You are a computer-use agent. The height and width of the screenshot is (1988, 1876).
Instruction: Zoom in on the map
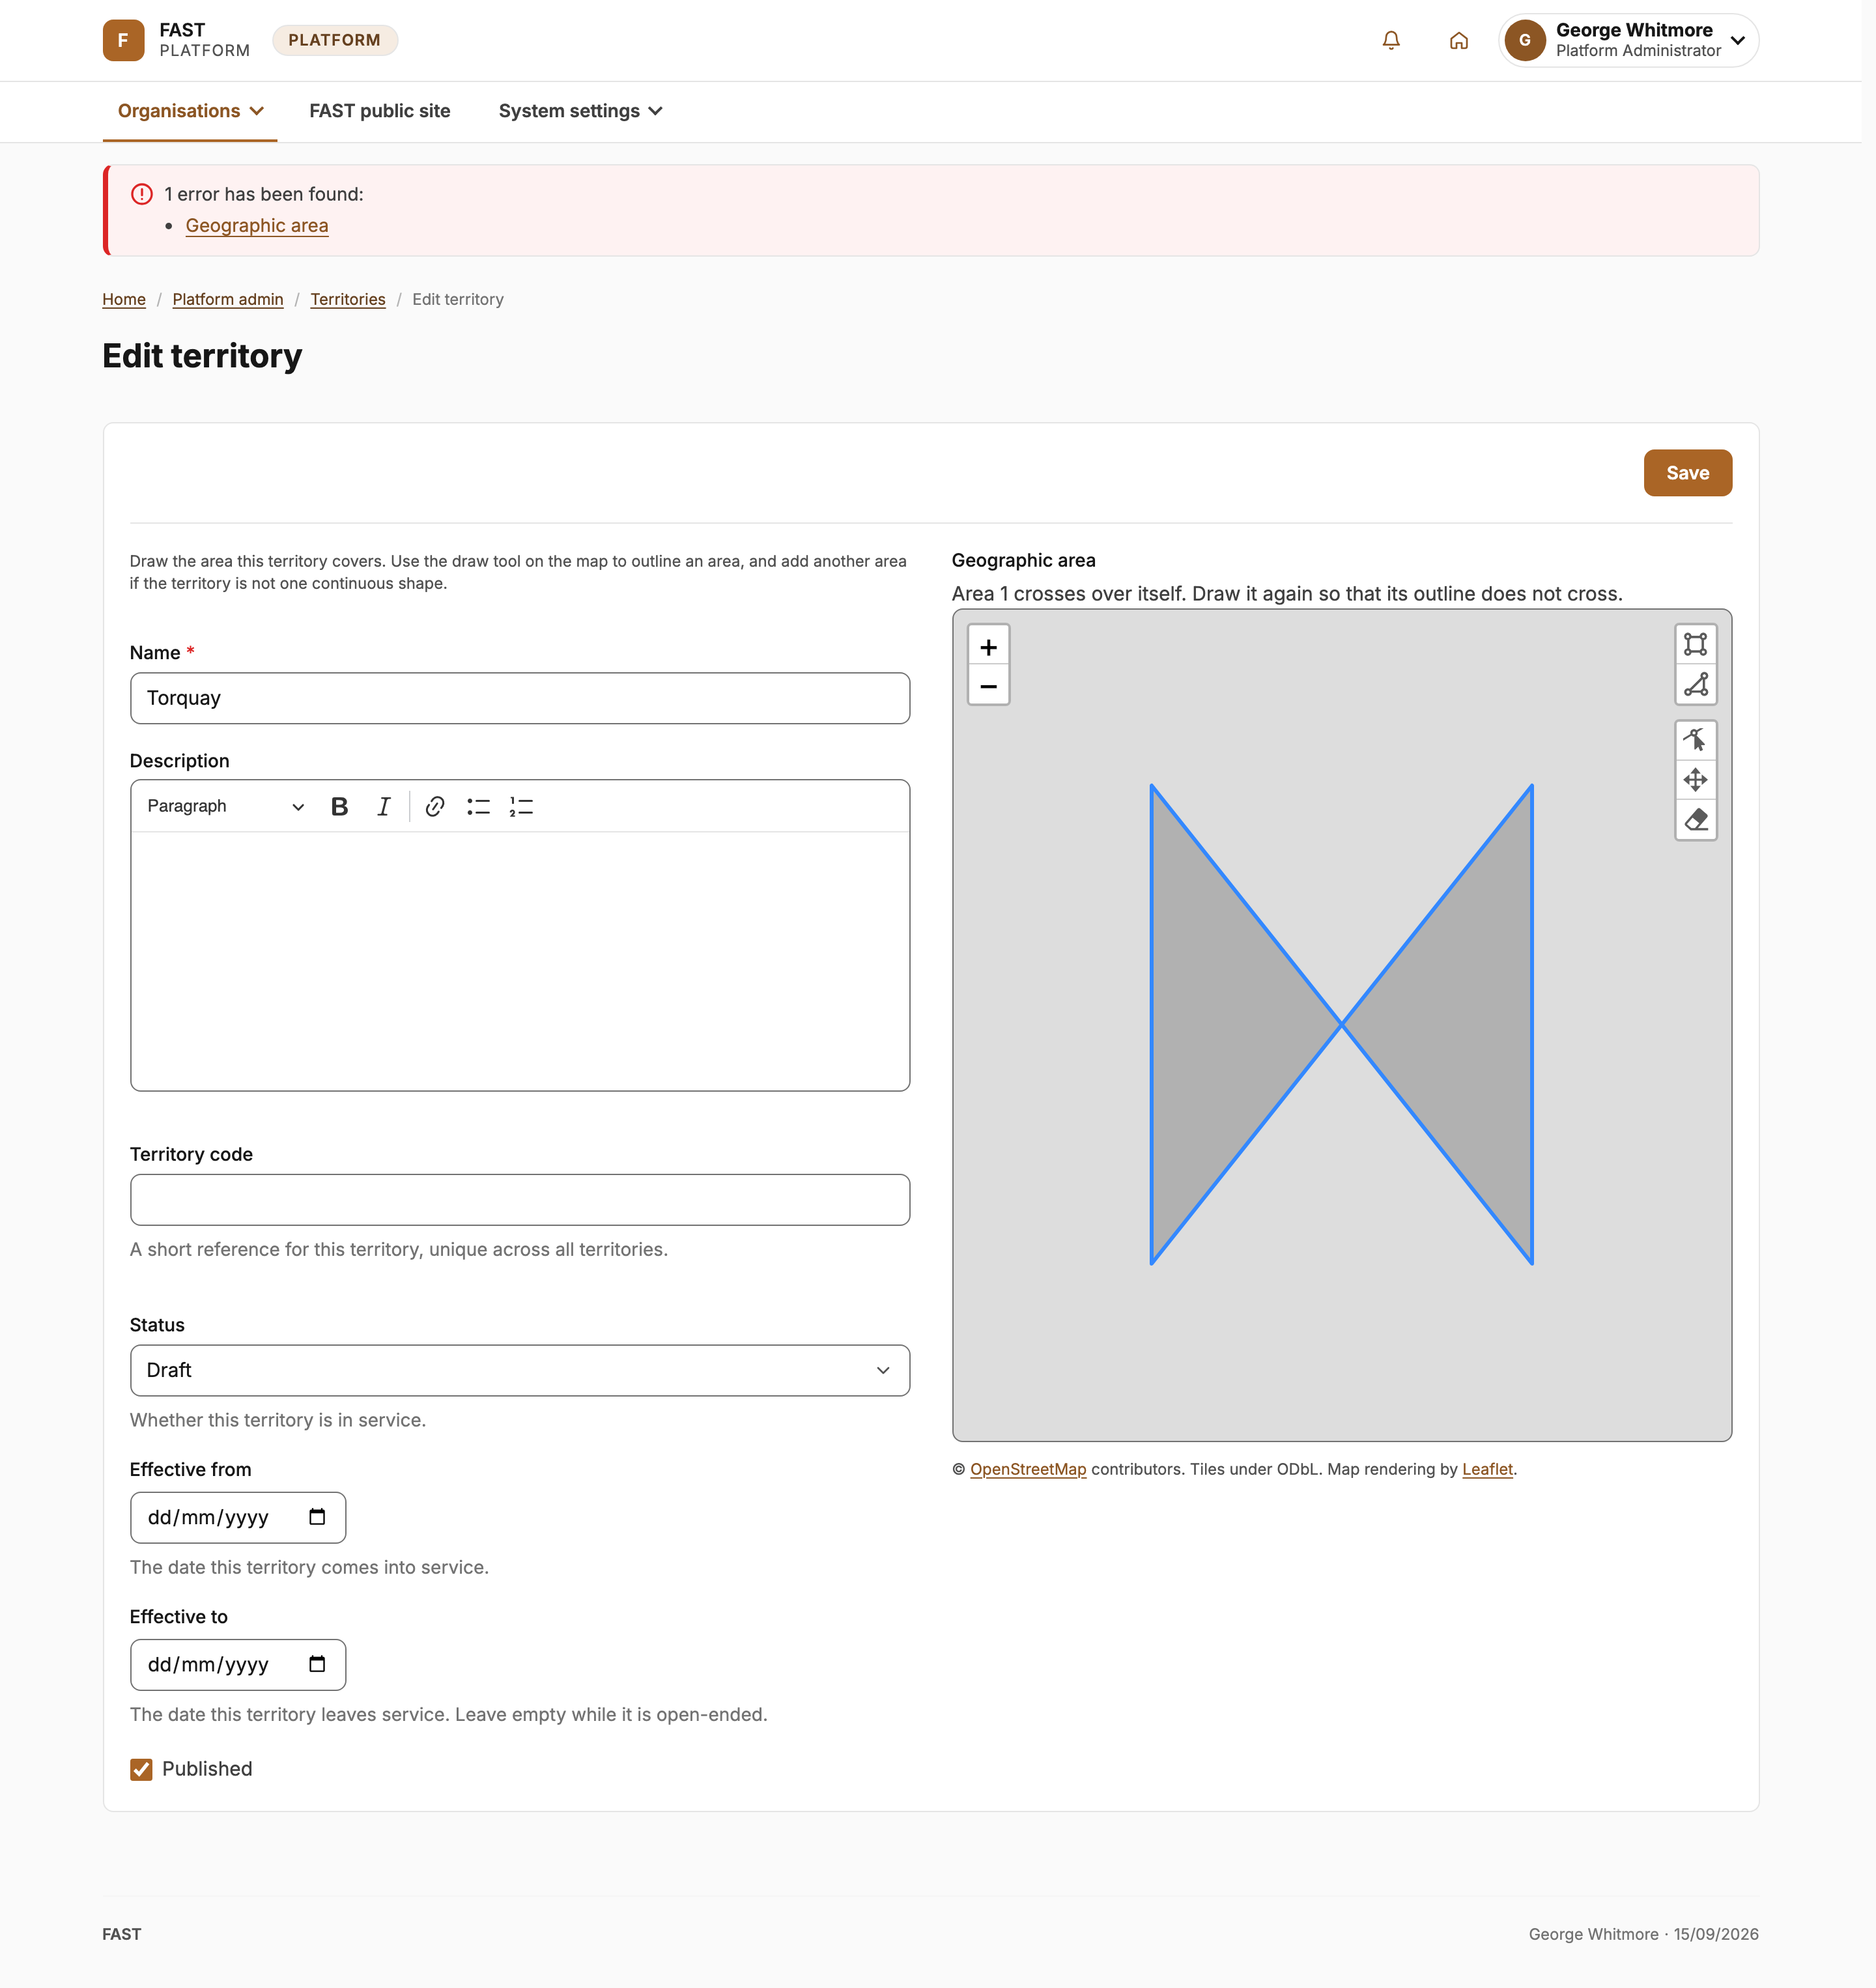tap(988, 647)
